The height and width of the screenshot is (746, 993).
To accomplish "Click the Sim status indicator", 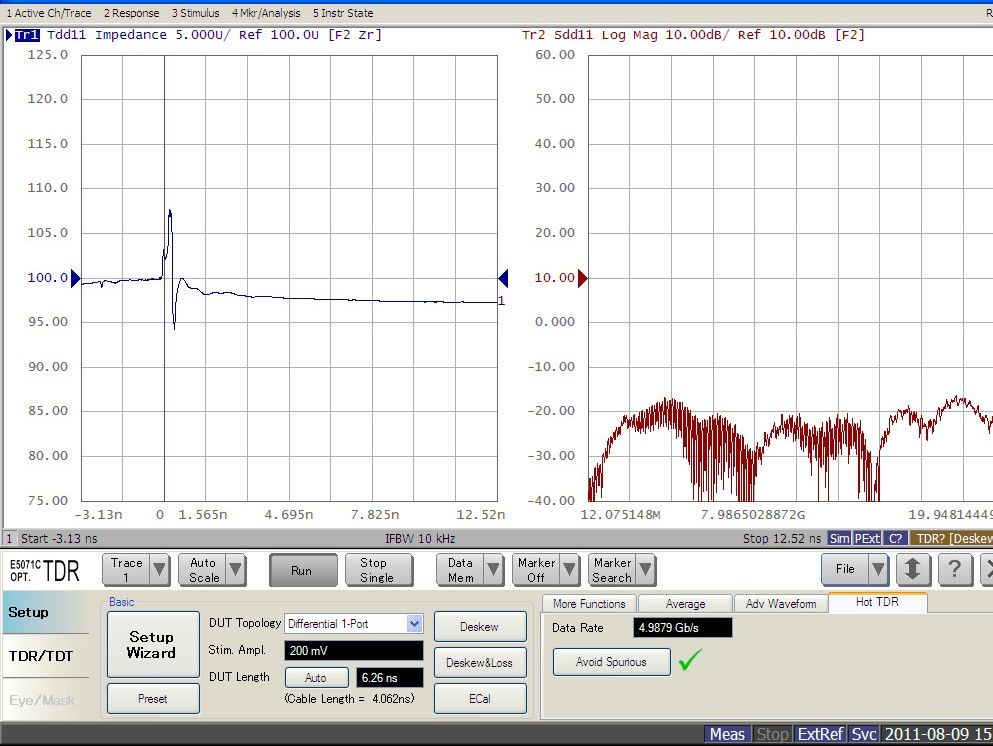I will pos(839,538).
